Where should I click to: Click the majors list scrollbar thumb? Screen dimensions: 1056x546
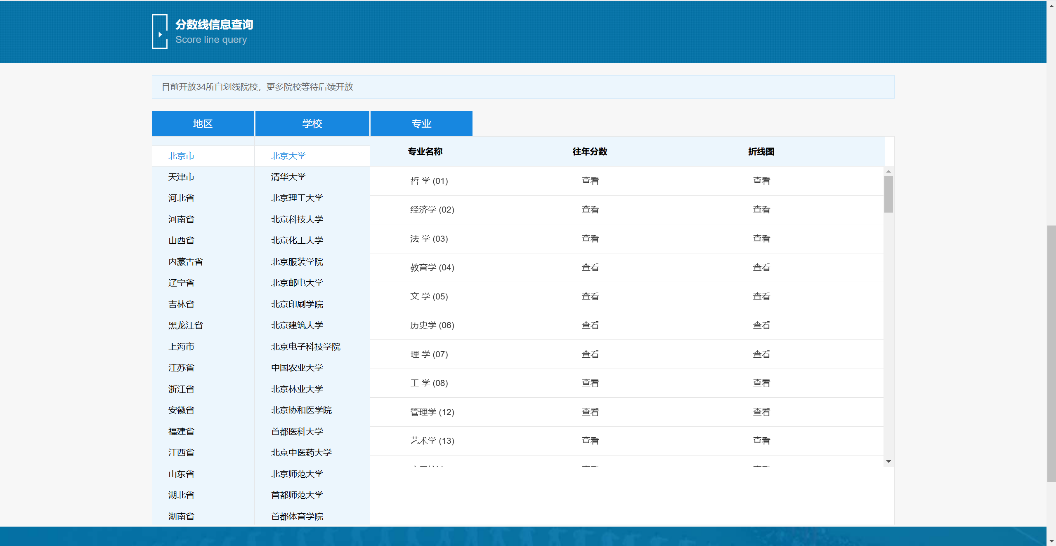(889, 193)
